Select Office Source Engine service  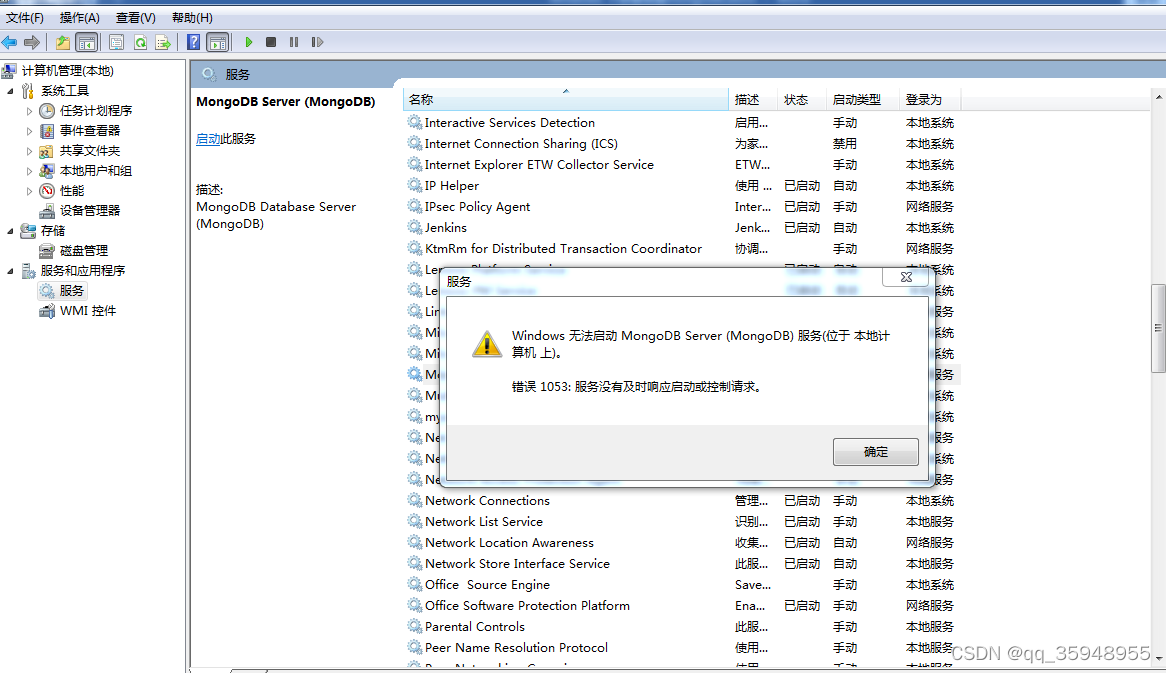[x=681, y=585]
